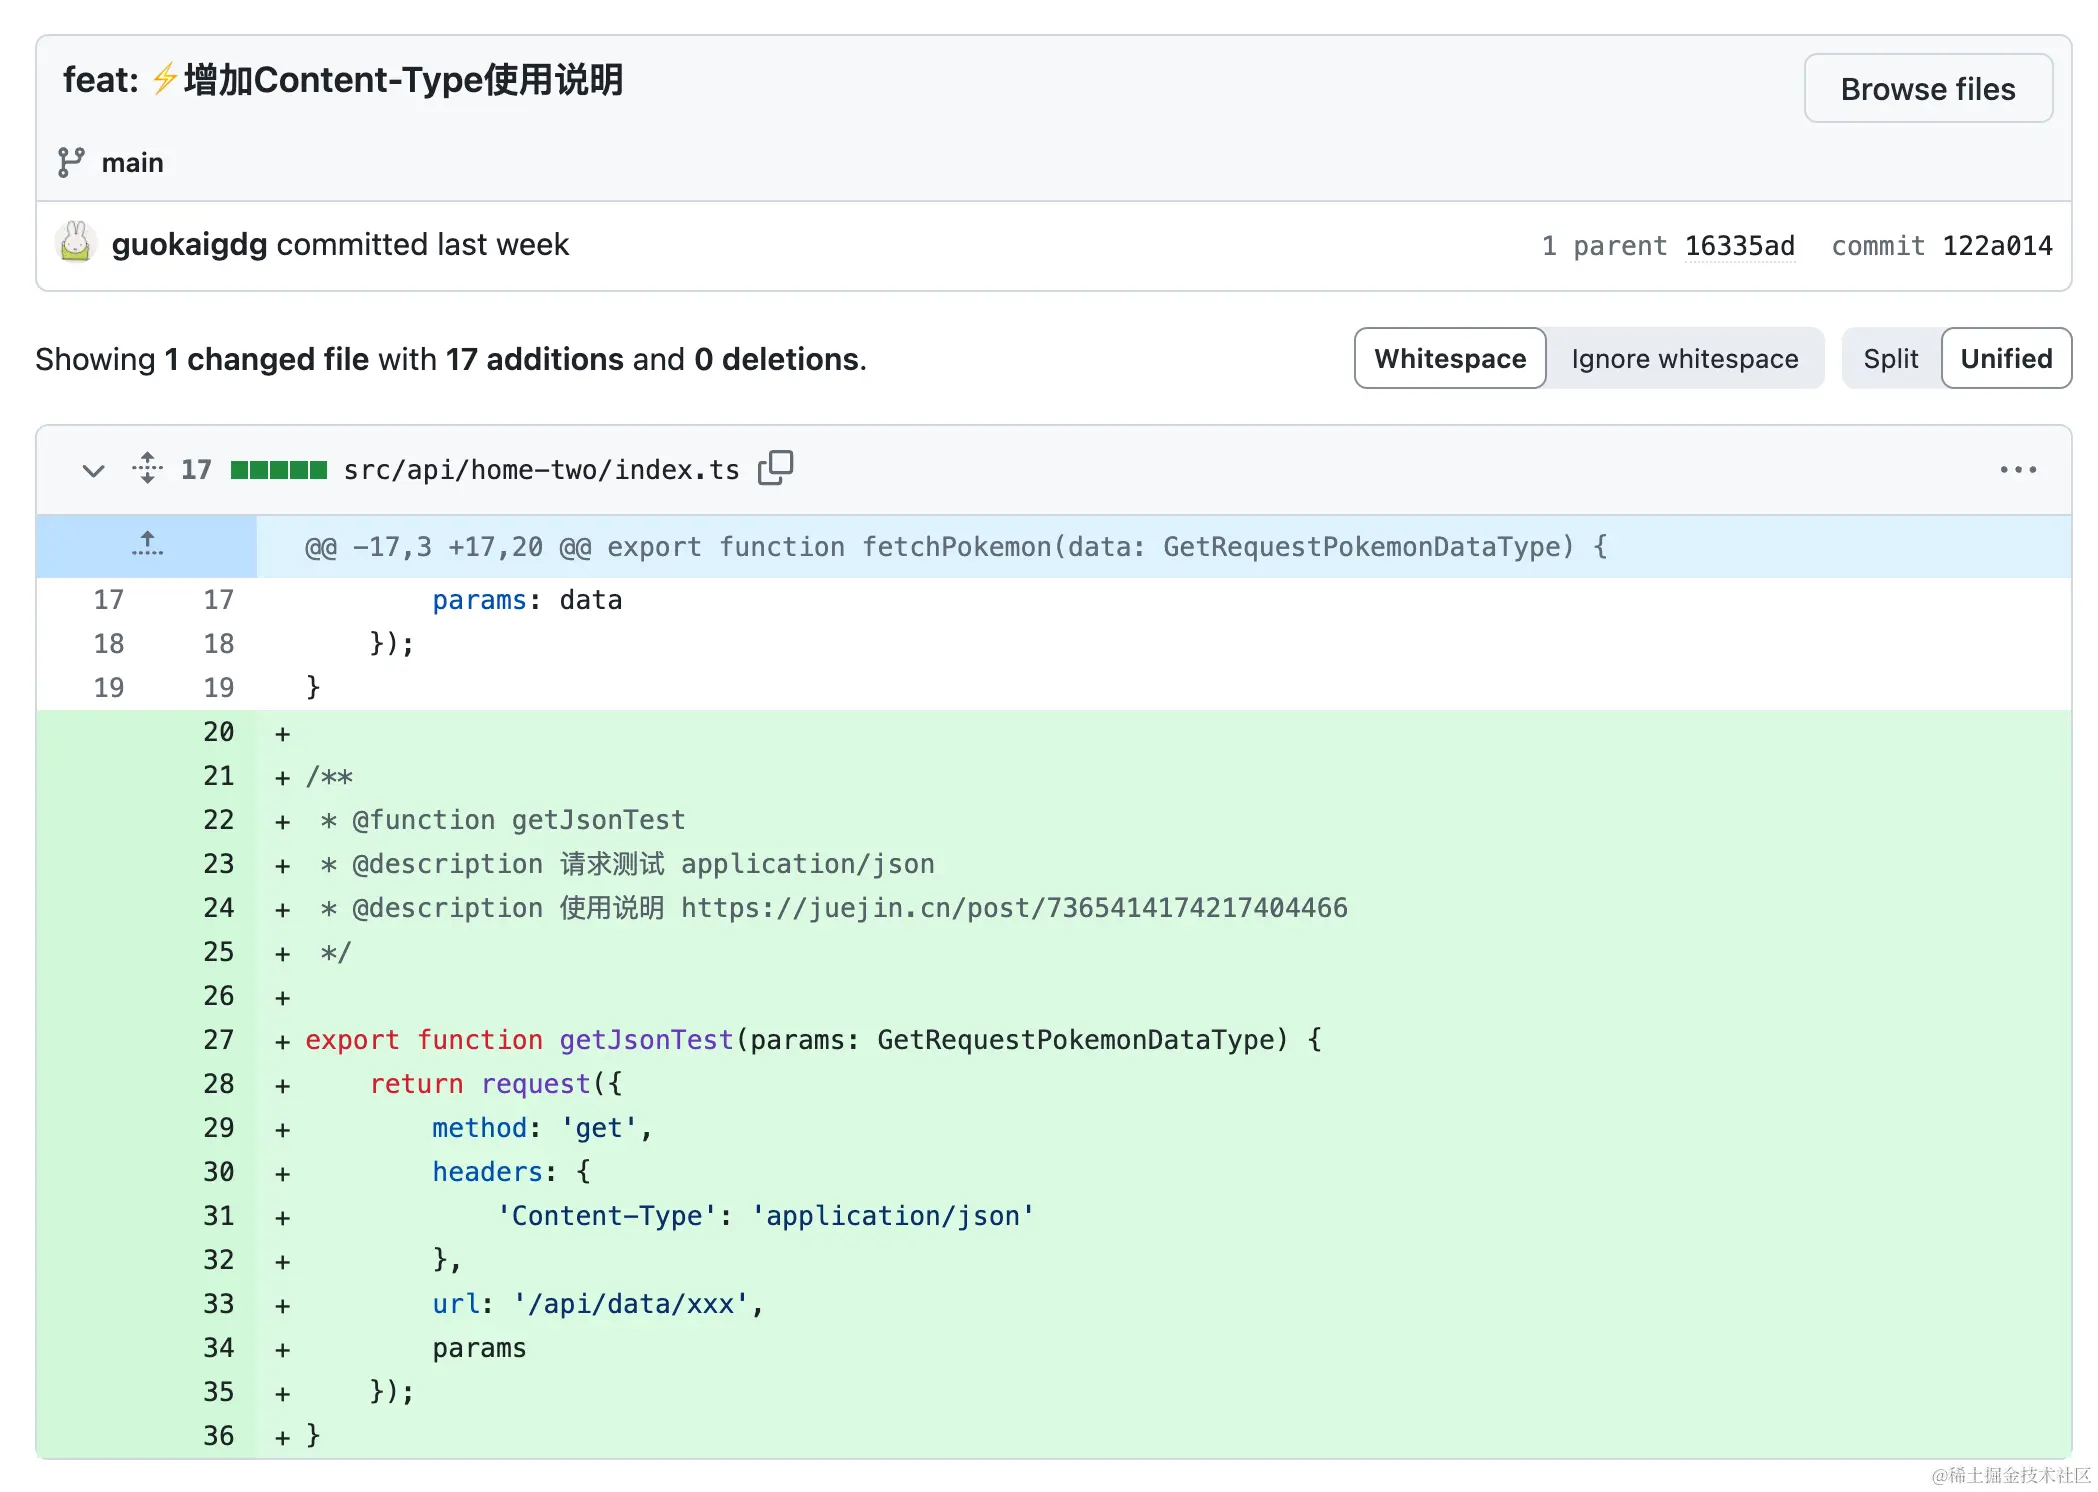Open the src/api/home-two/index.ts file link
Viewport: 2098px width, 1492px height.
click(x=541, y=470)
